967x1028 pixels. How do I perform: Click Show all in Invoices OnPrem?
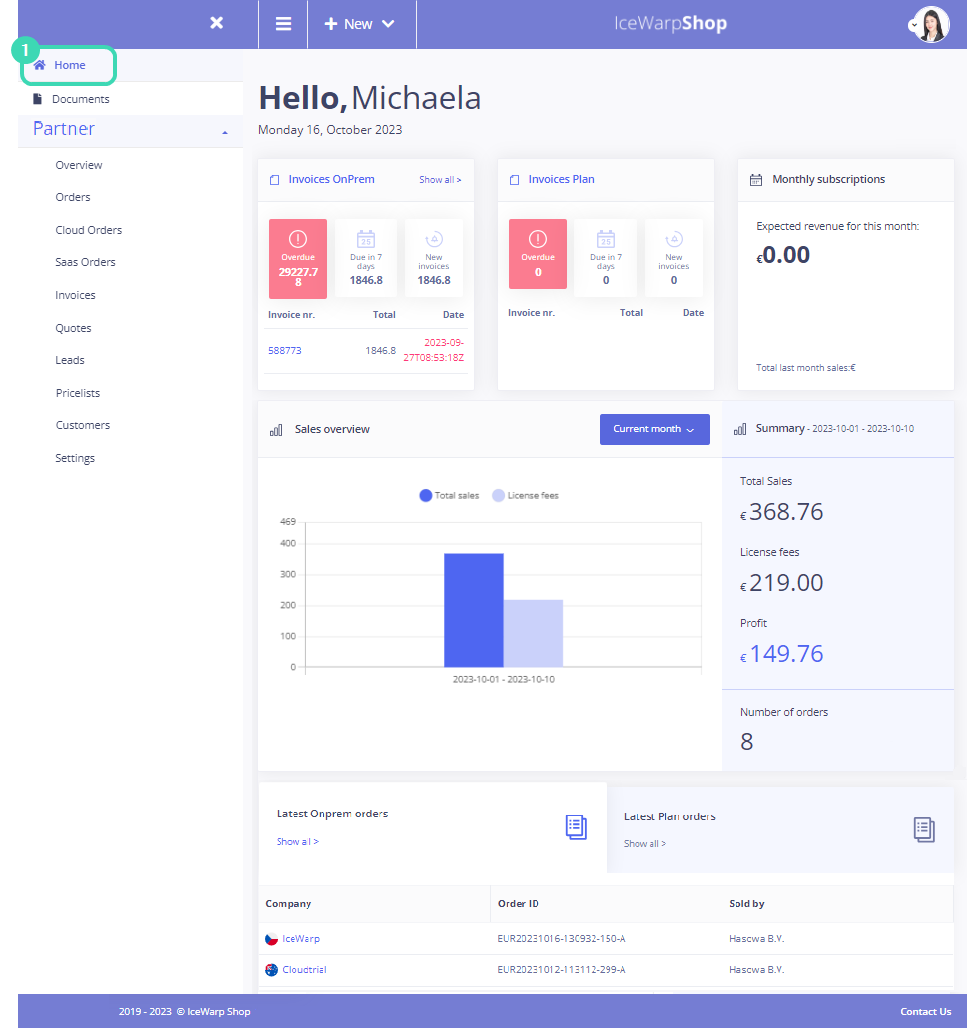point(440,180)
